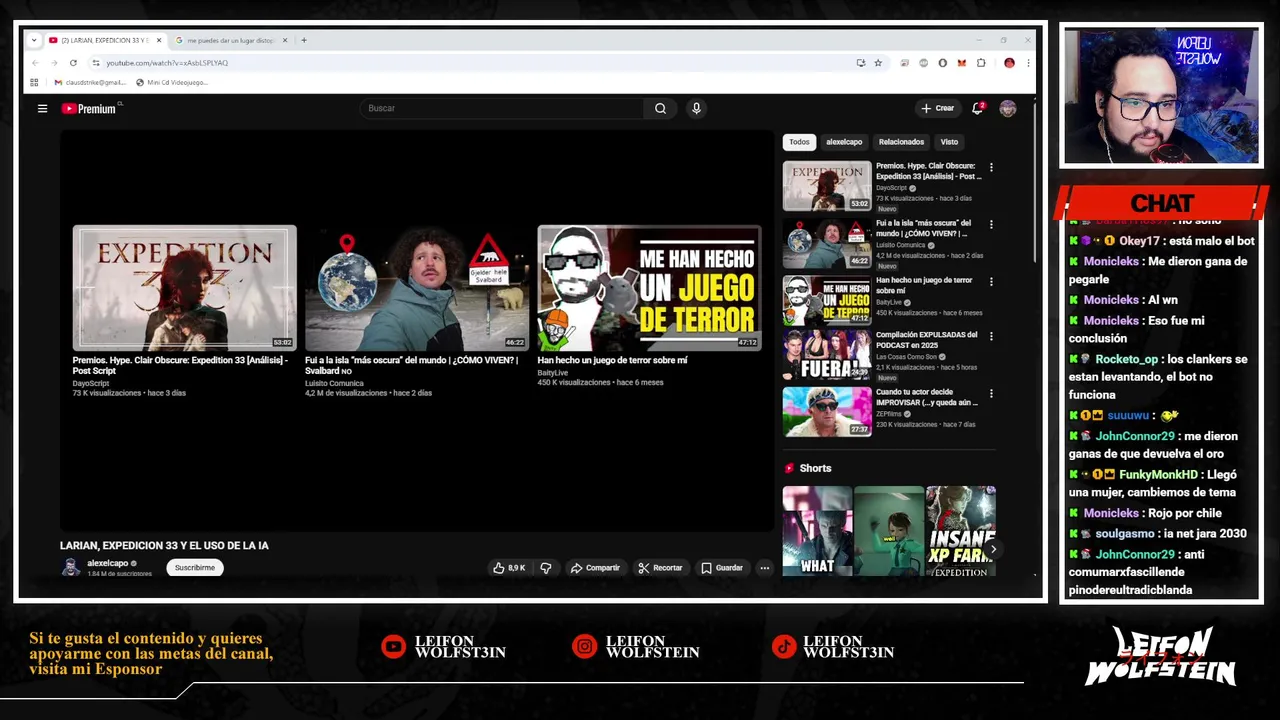Image resolution: width=1280 pixels, height=720 pixels.
Task: Open Chrome apps grid in bookmarks bar
Action: (x=34, y=82)
